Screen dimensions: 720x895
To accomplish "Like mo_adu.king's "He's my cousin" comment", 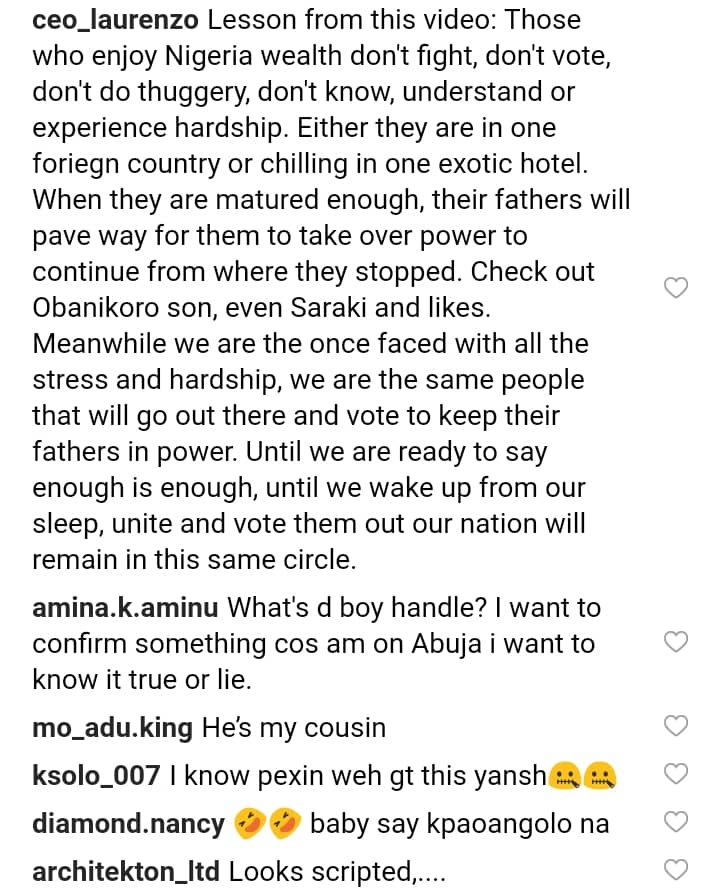I will pos(677,725).
